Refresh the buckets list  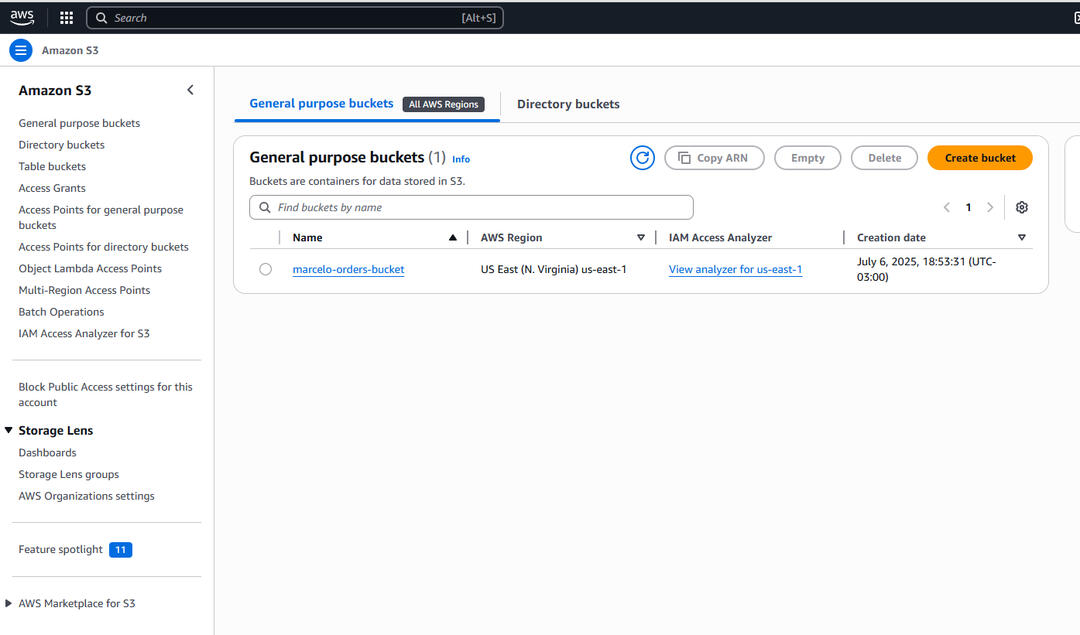(x=642, y=158)
